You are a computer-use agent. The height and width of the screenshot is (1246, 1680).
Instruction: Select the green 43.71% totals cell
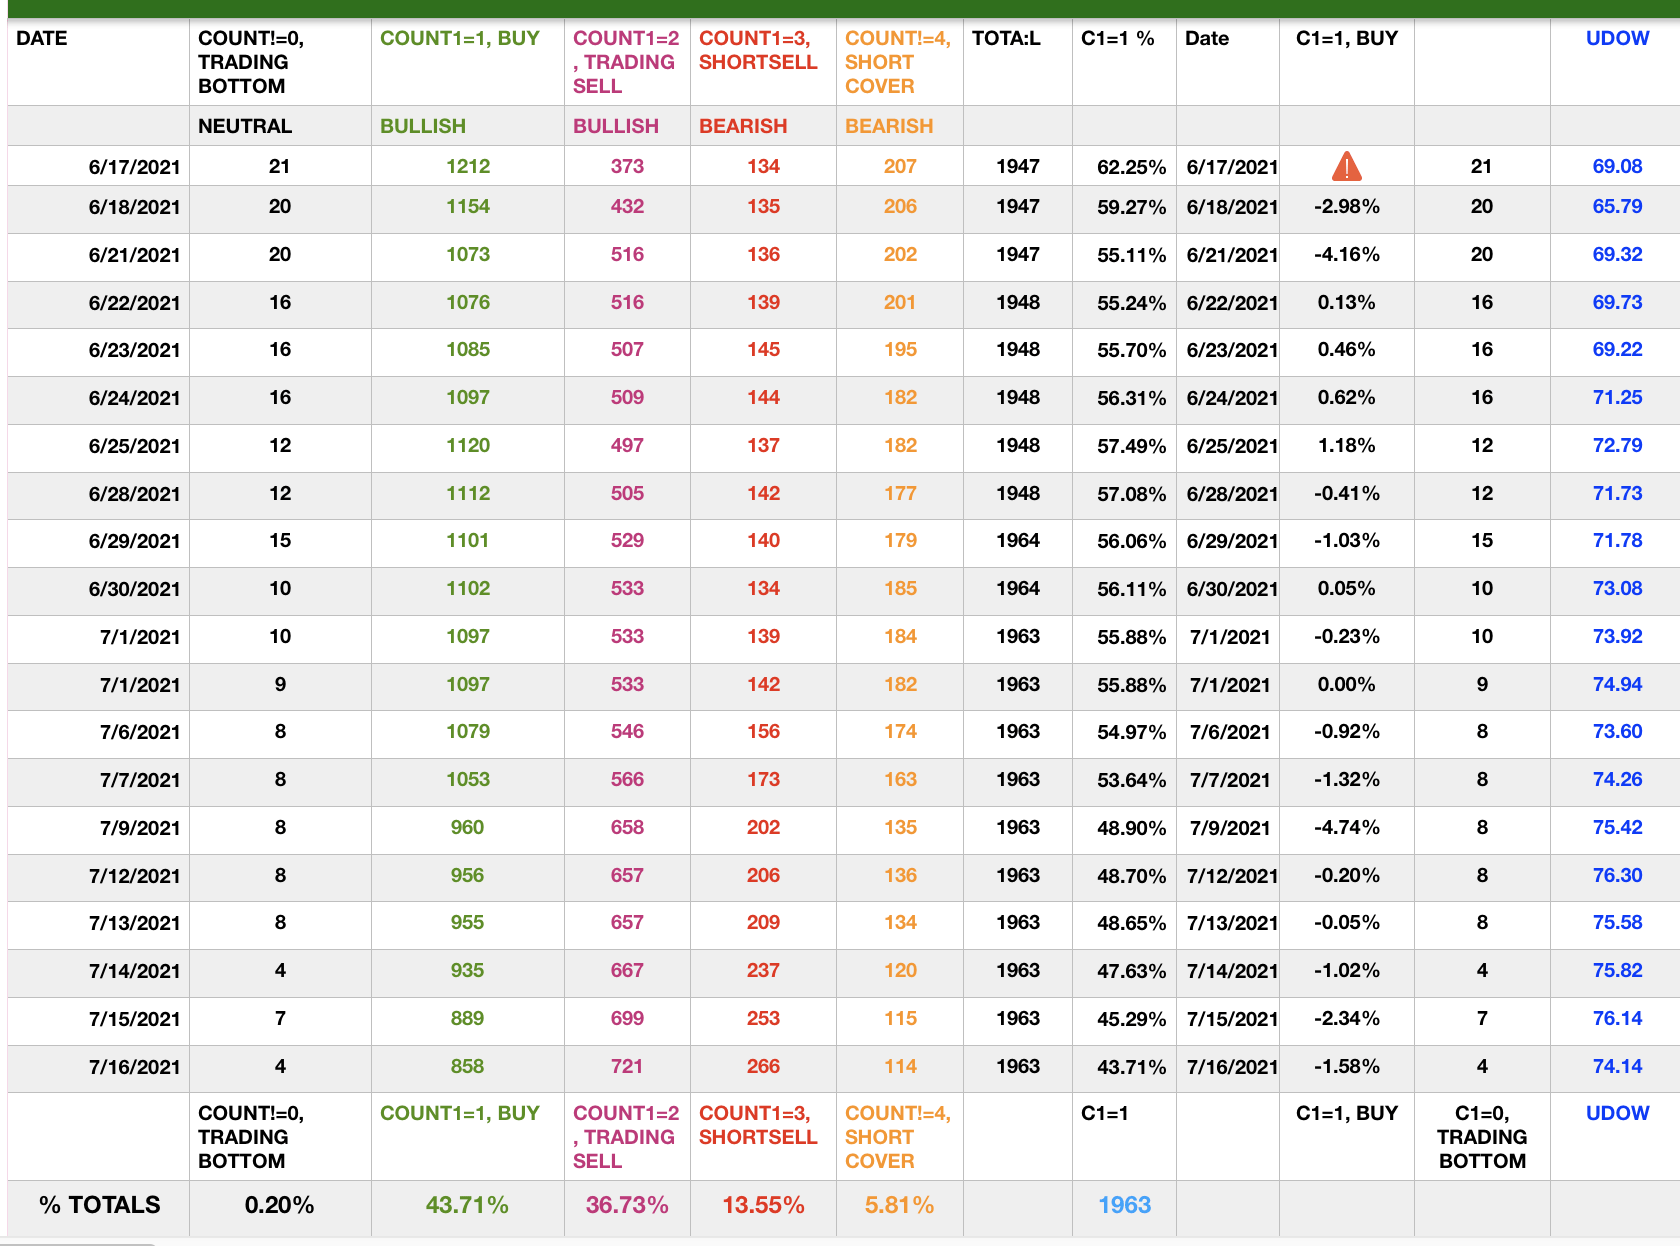[x=467, y=1205]
